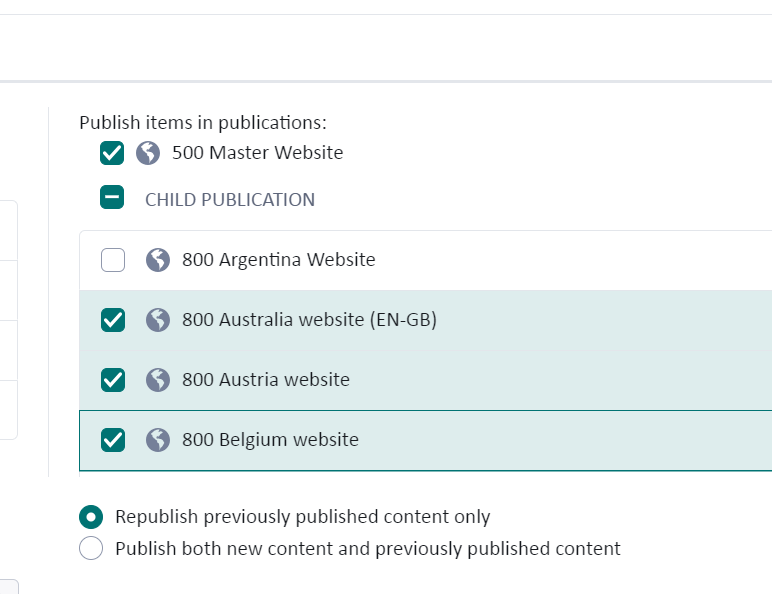772x594 pixels.
Task: Toggle the CHILD PUBLICATION checkbox
Action: pyautogui.click(x=112, y=198)
